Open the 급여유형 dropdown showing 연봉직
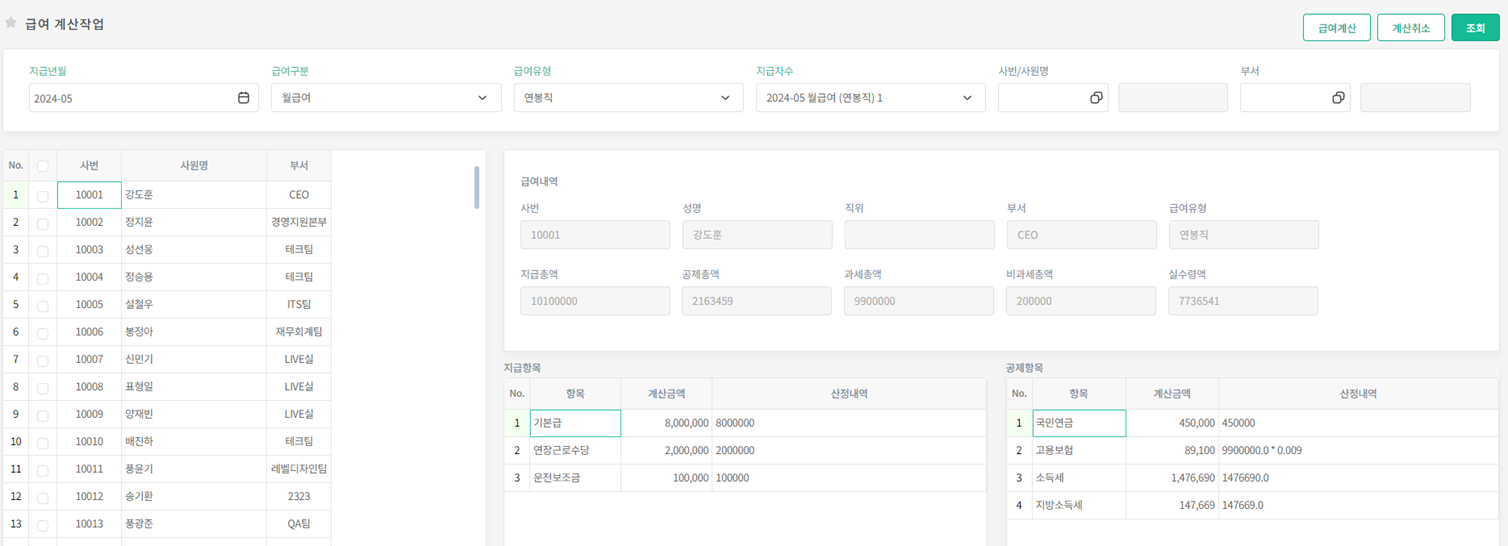The height and width of the screenshot is (546, 1508). click(627, 98)
